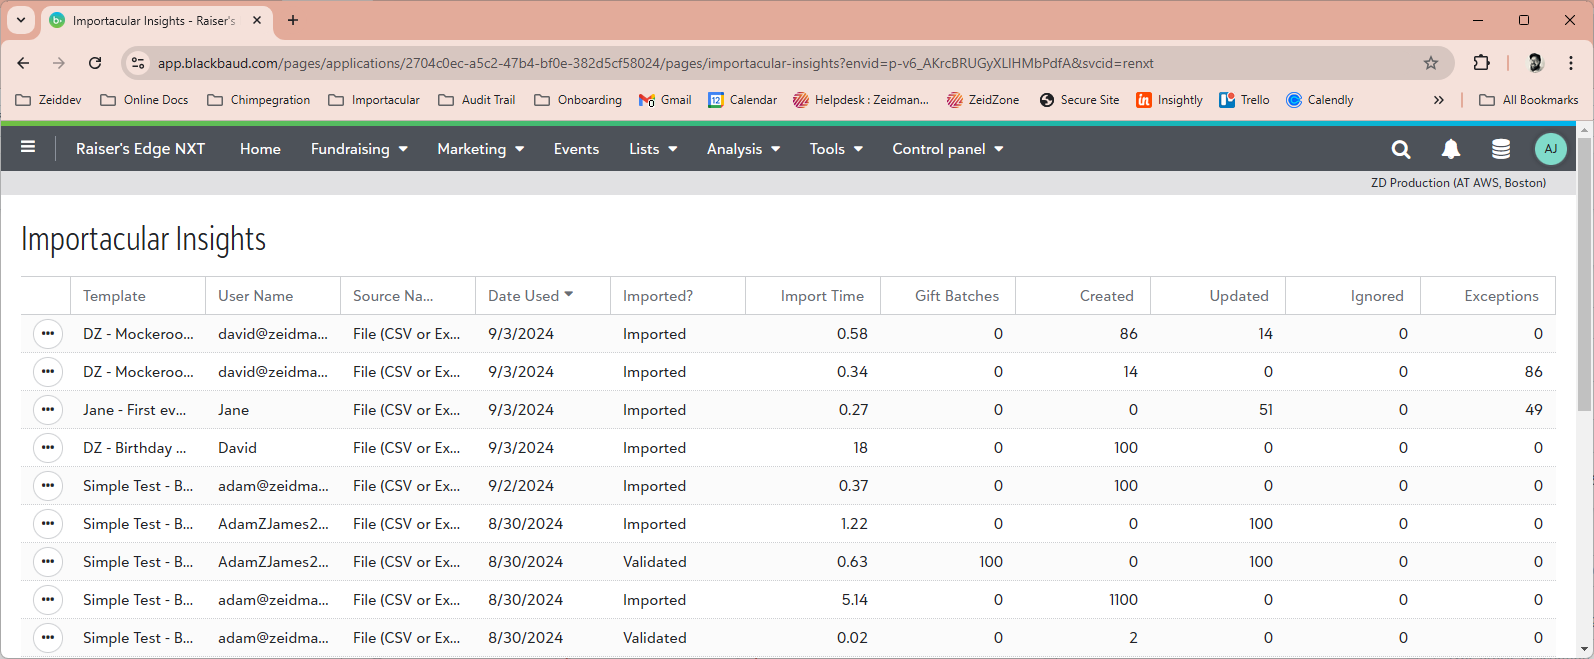The image size is (1594, 659).
Task: Open row menu for Jane - First ev...
Action: 48,410
